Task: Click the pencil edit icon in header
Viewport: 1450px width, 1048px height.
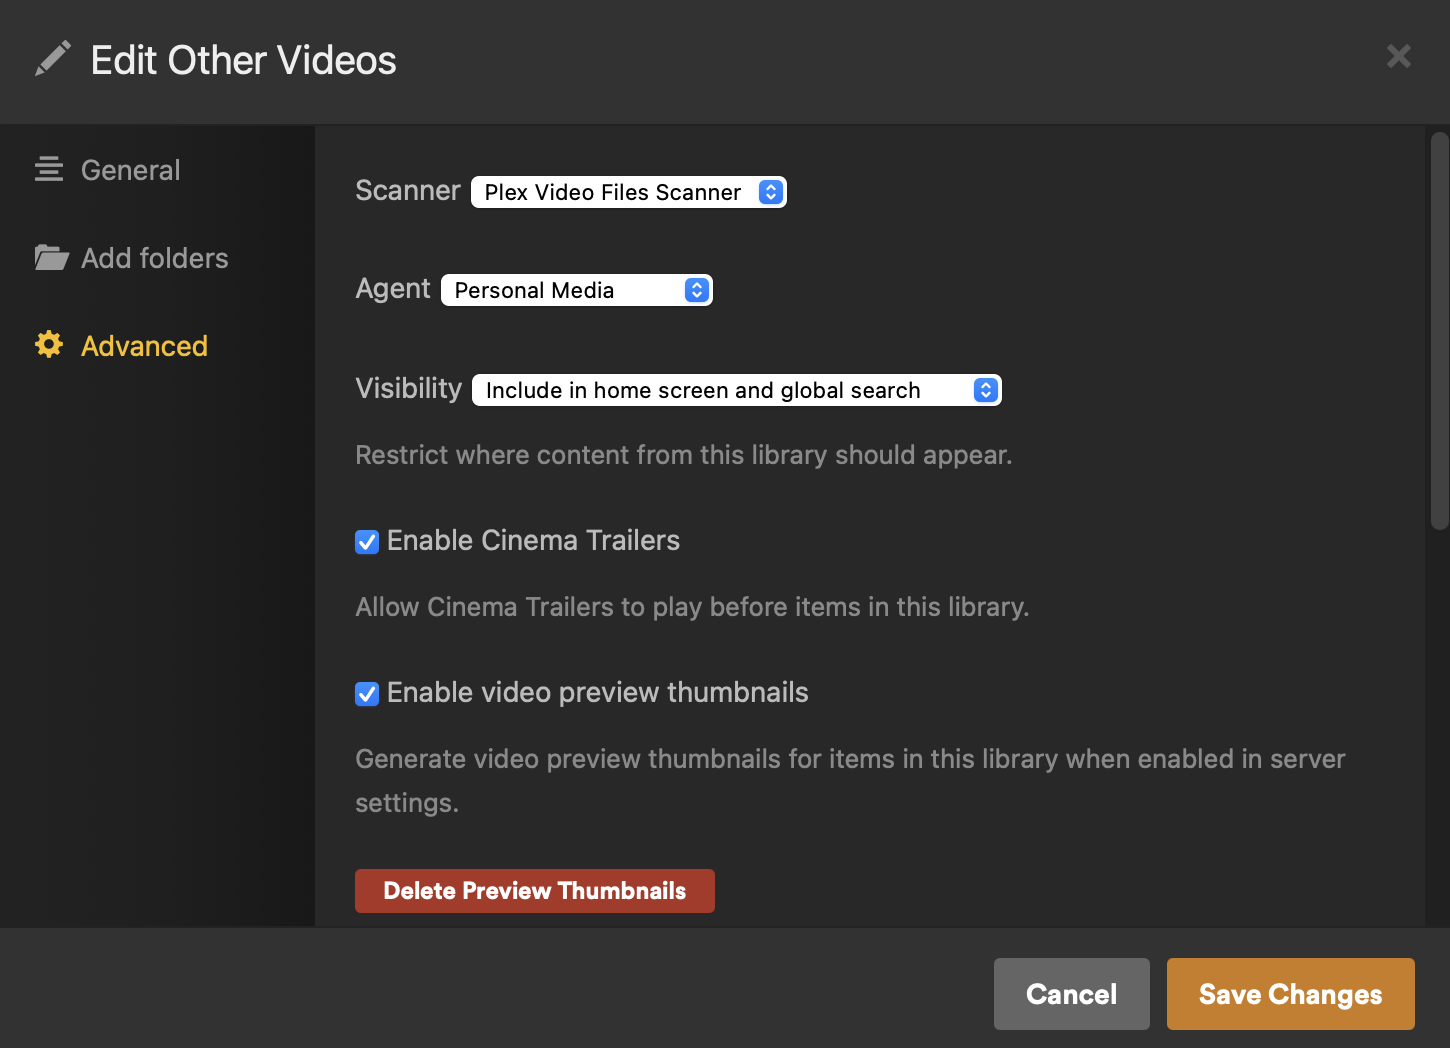Action: (53, 59)
